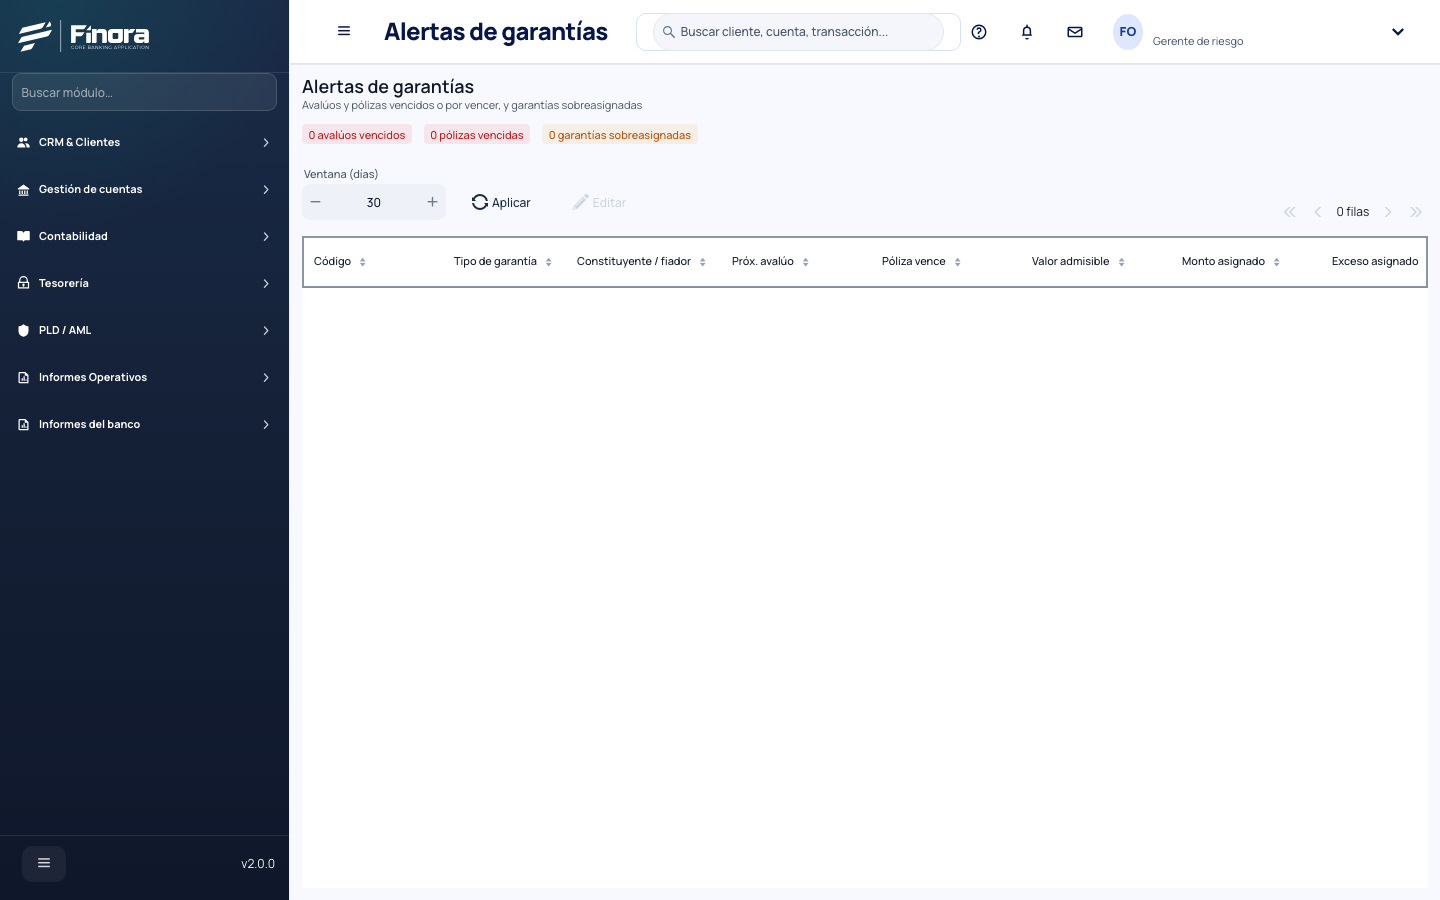
Task: Collapse sidebar with bottom hamburger button
Action: (x=44, y=863)
